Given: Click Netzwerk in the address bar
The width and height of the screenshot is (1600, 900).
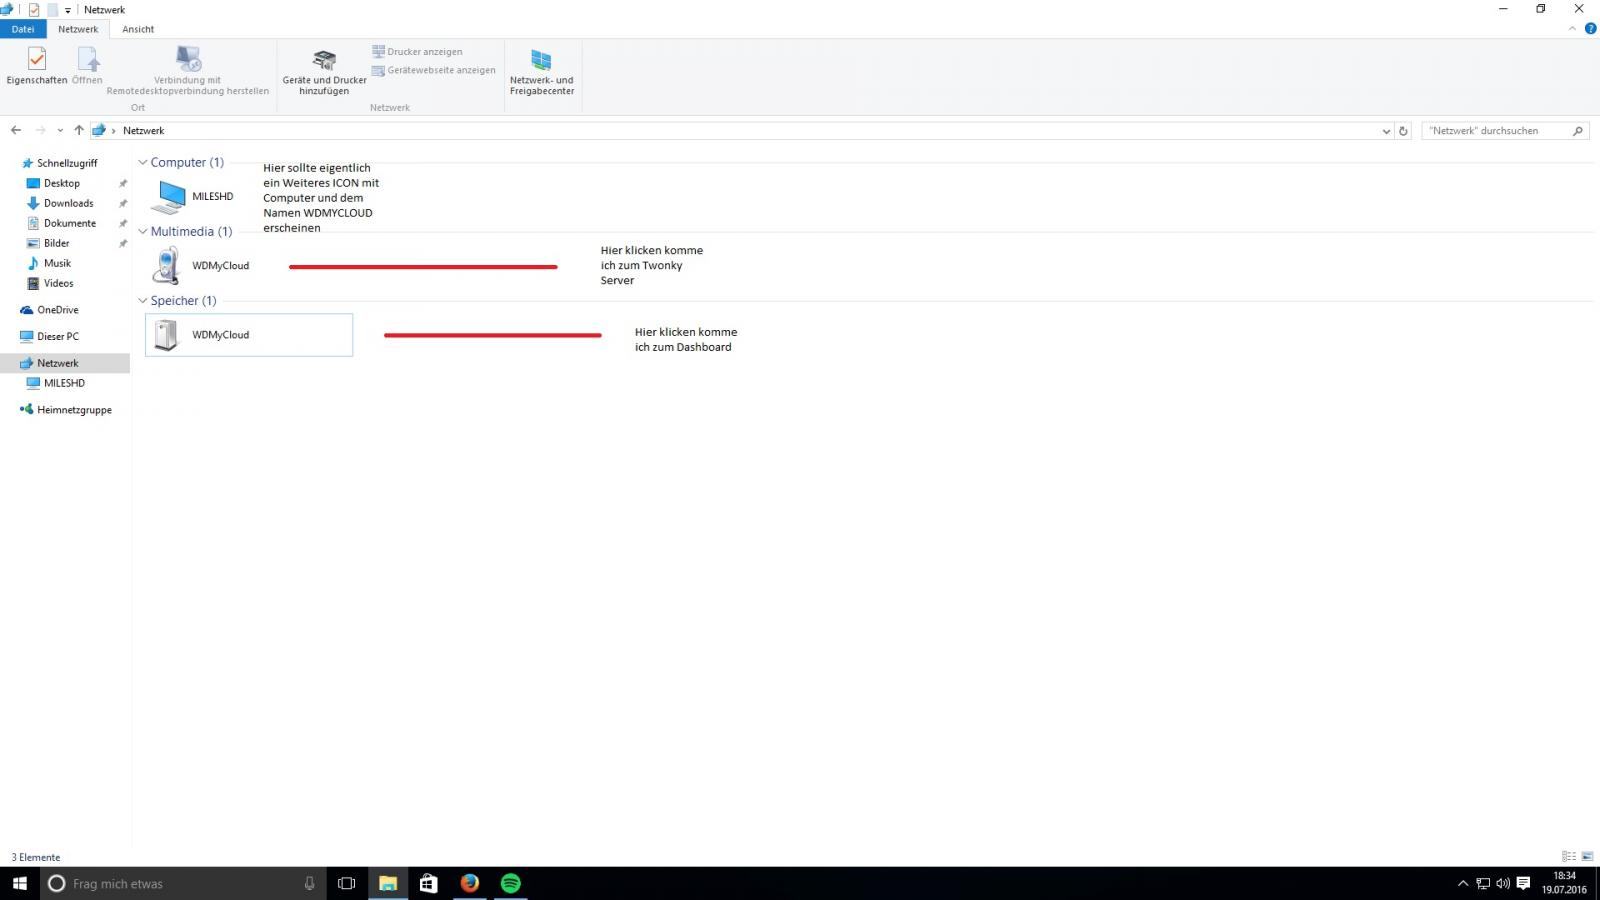Looking at the screenshot, I should pyautogui.click(x=143, y=131).
